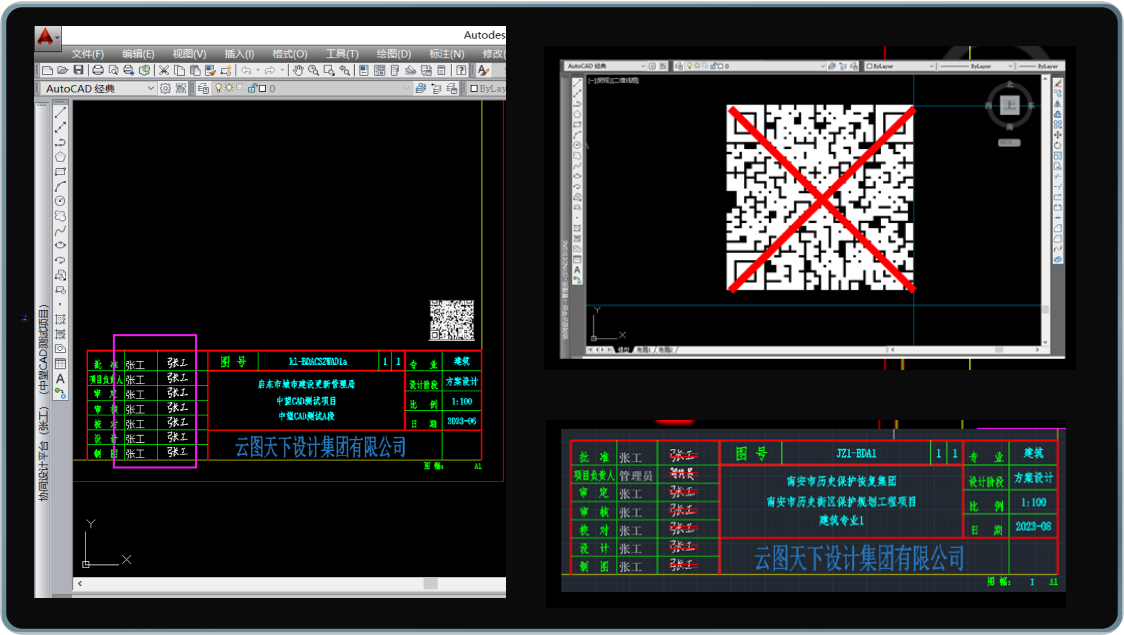
Task: Click the ByLayer color swatch in left window
Action: point(474,89)
